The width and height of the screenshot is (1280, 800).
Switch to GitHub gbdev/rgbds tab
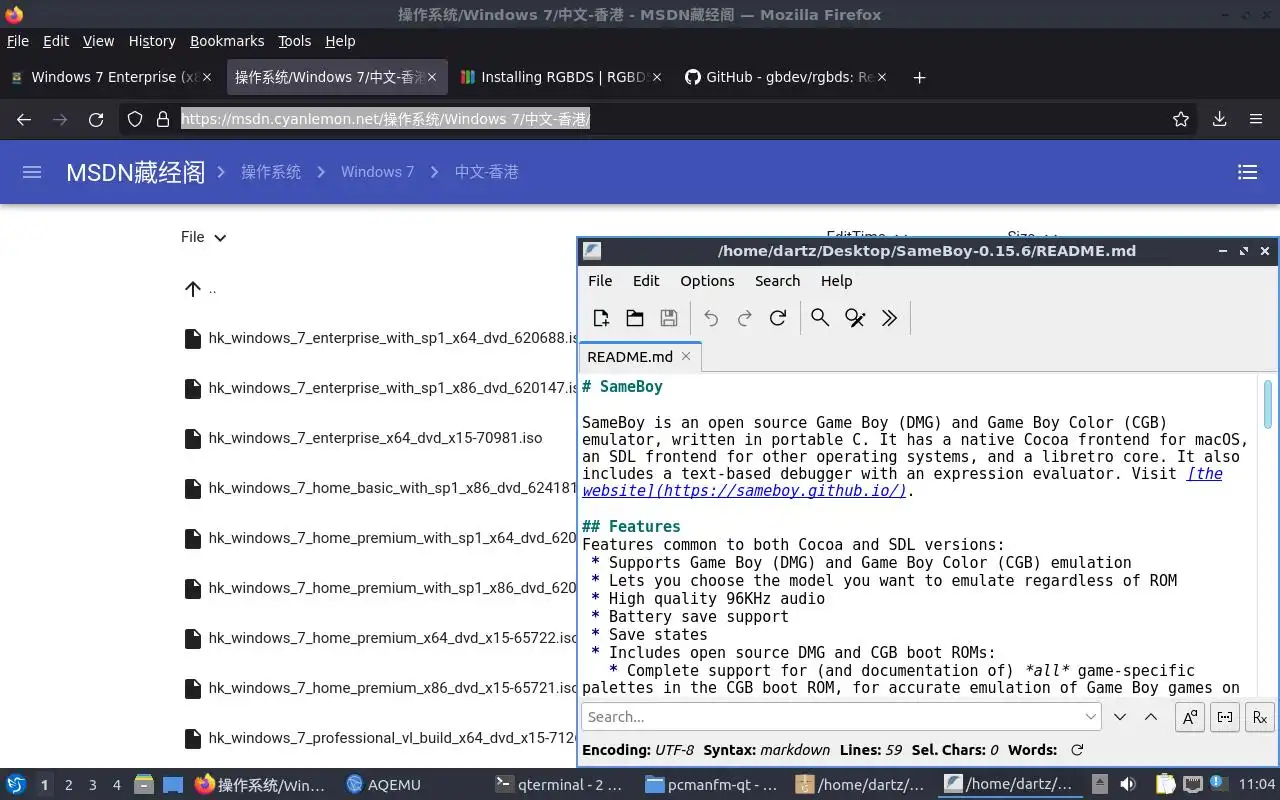click(785, 77)
